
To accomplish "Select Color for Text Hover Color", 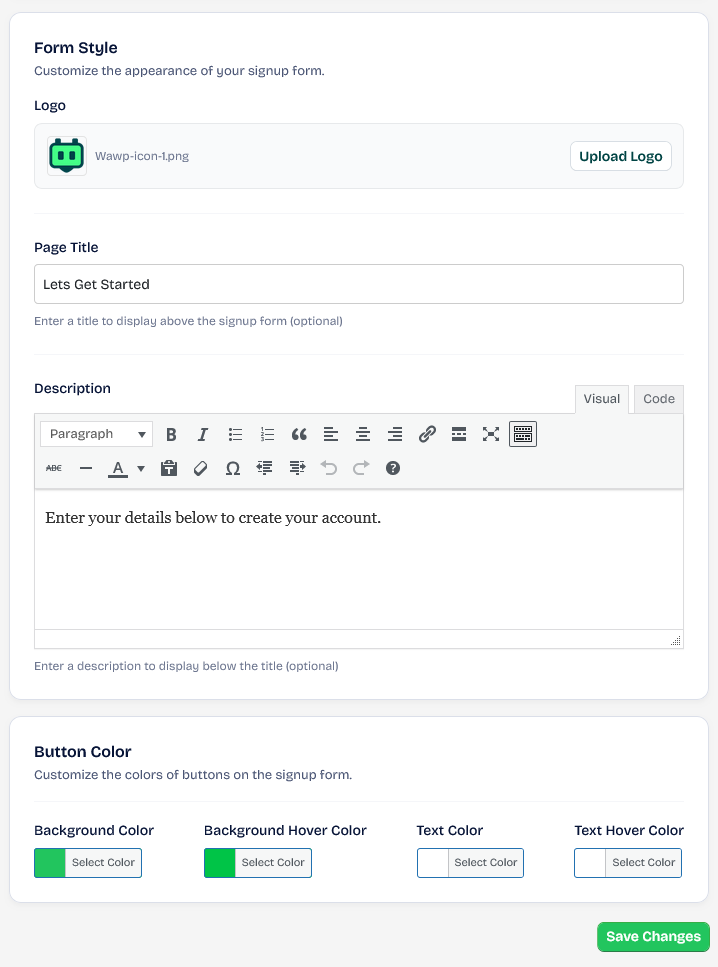I will pos(643,863).
